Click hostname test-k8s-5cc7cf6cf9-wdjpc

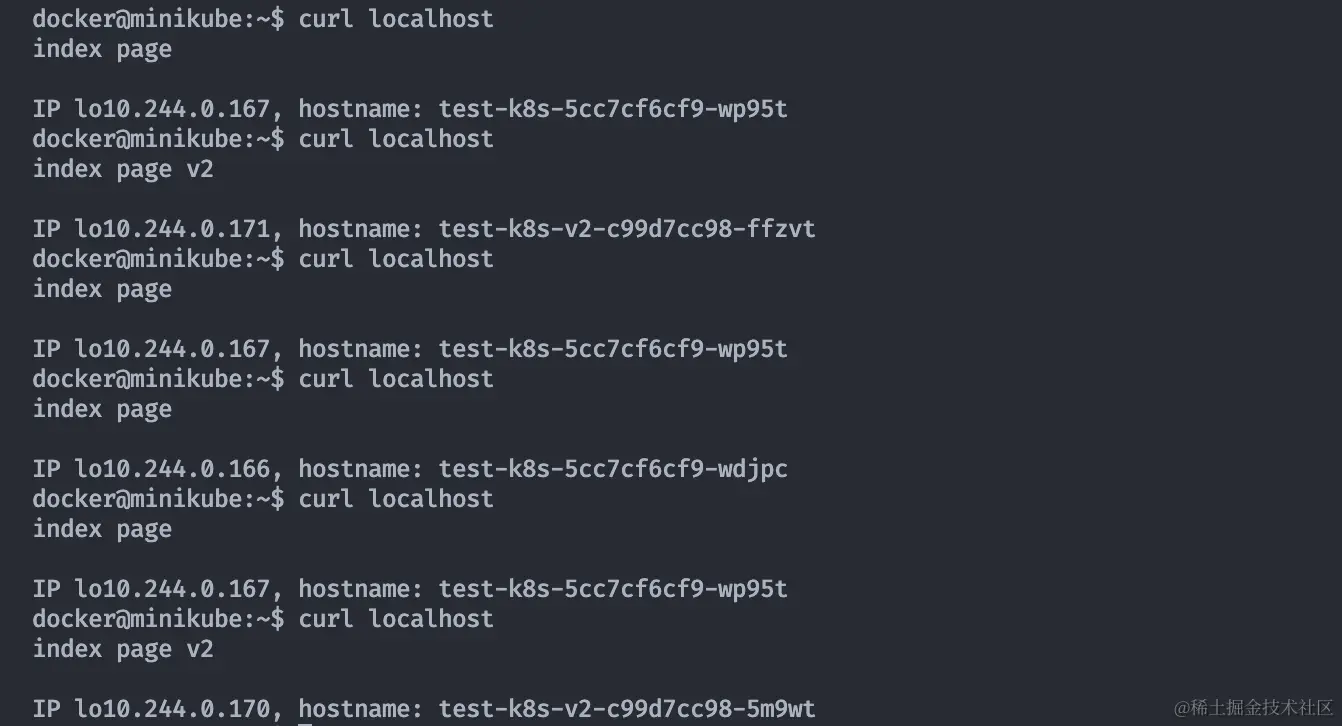click(x=612, y=469)
